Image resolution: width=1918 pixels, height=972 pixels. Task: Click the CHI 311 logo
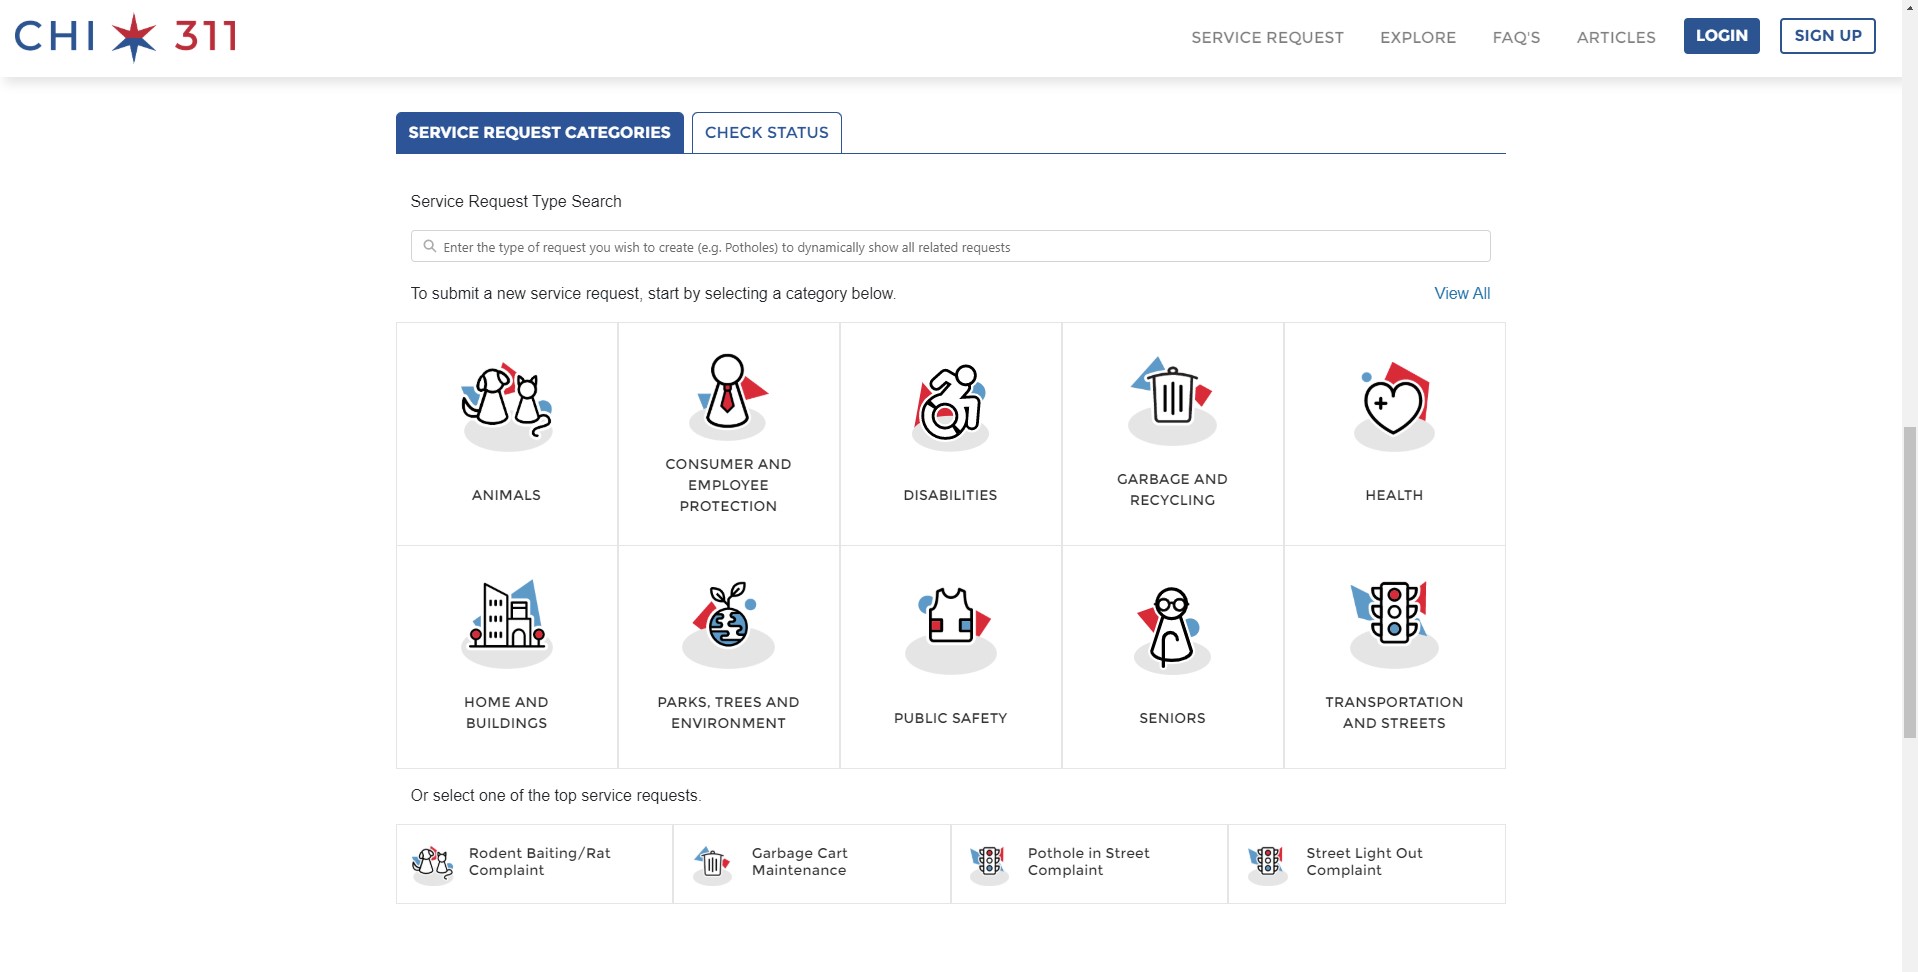[126, 37]
